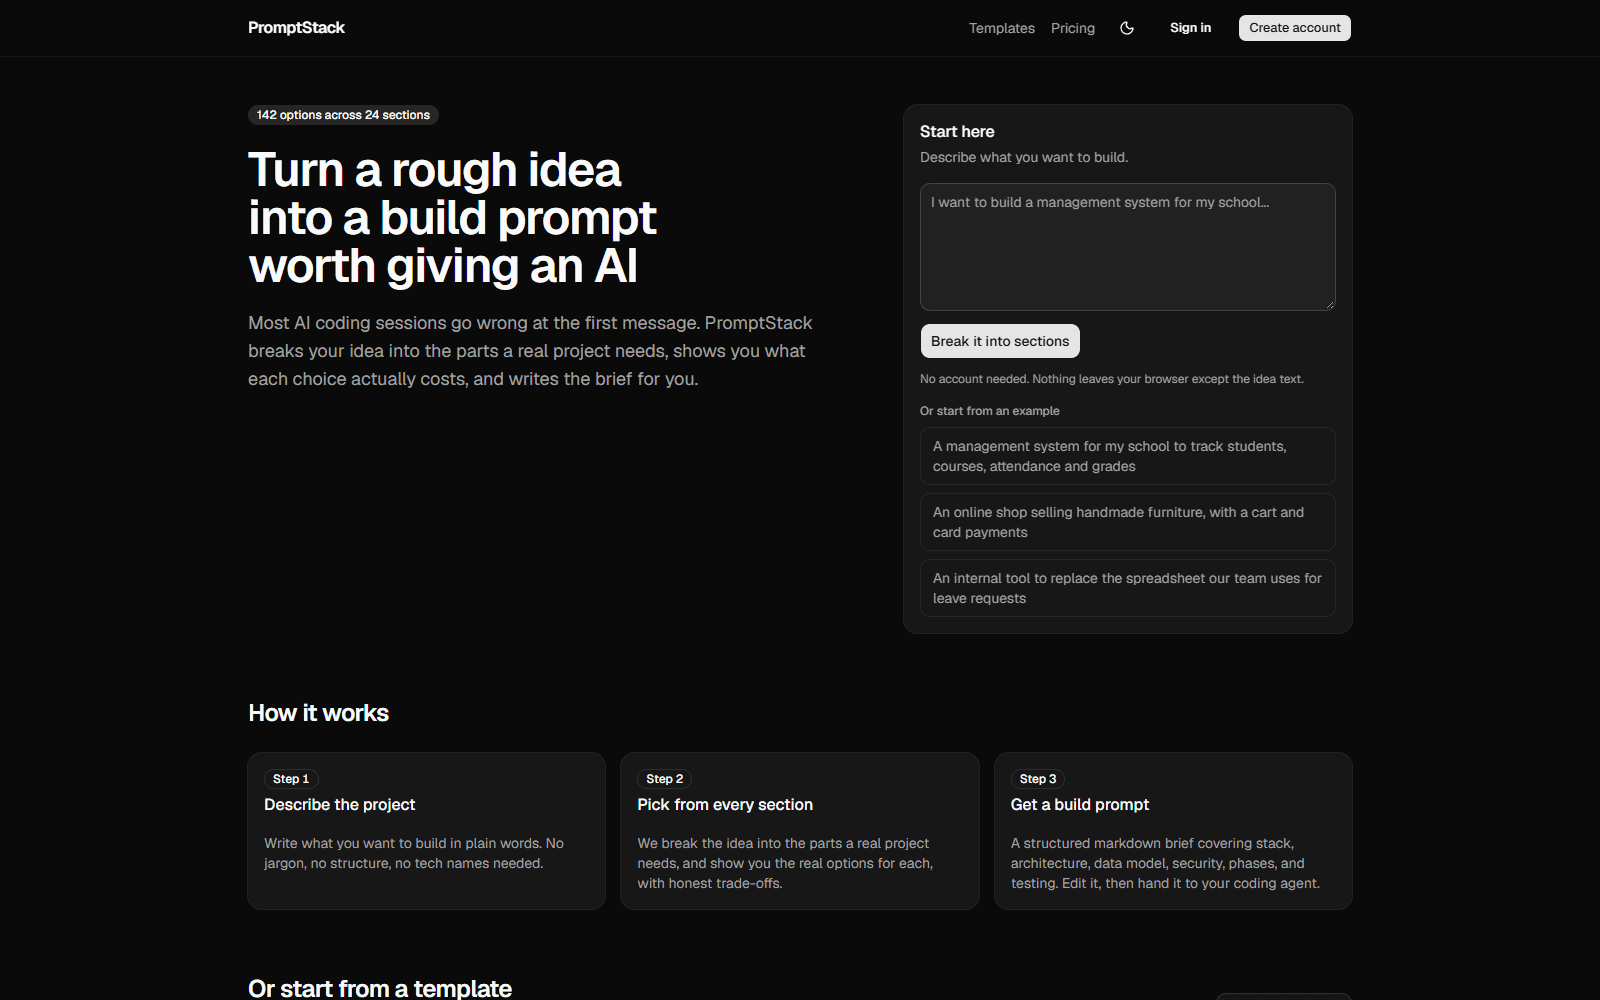Image resolution: width=1600 pixels, height=1000 pixels.
Task: Click the 142 options across 24 sections badge
Action: tap(343, 115)
